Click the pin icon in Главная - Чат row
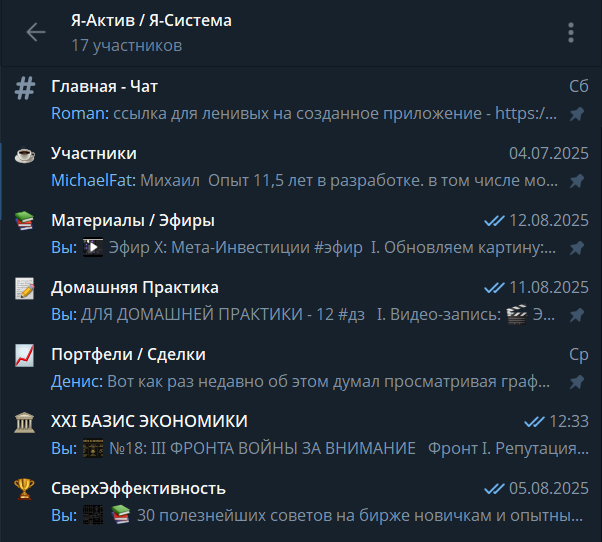This screenshot has width=602, height=542. (577, 114)
